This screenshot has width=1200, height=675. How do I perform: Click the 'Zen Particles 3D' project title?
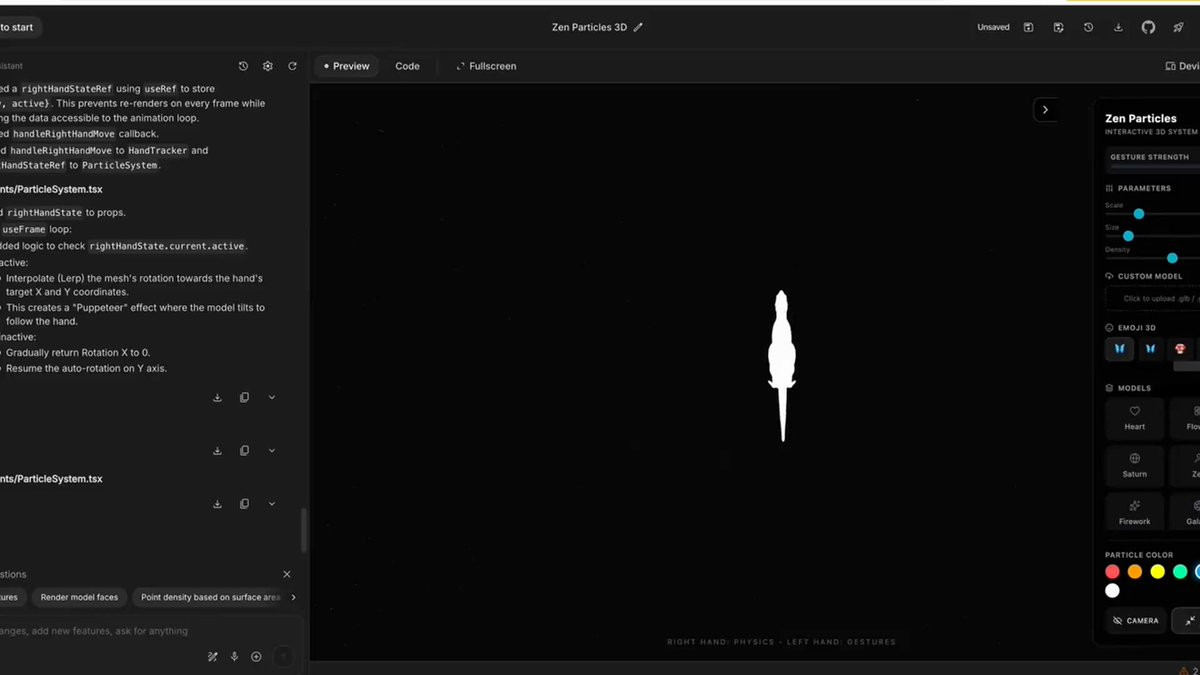point(589,27)
